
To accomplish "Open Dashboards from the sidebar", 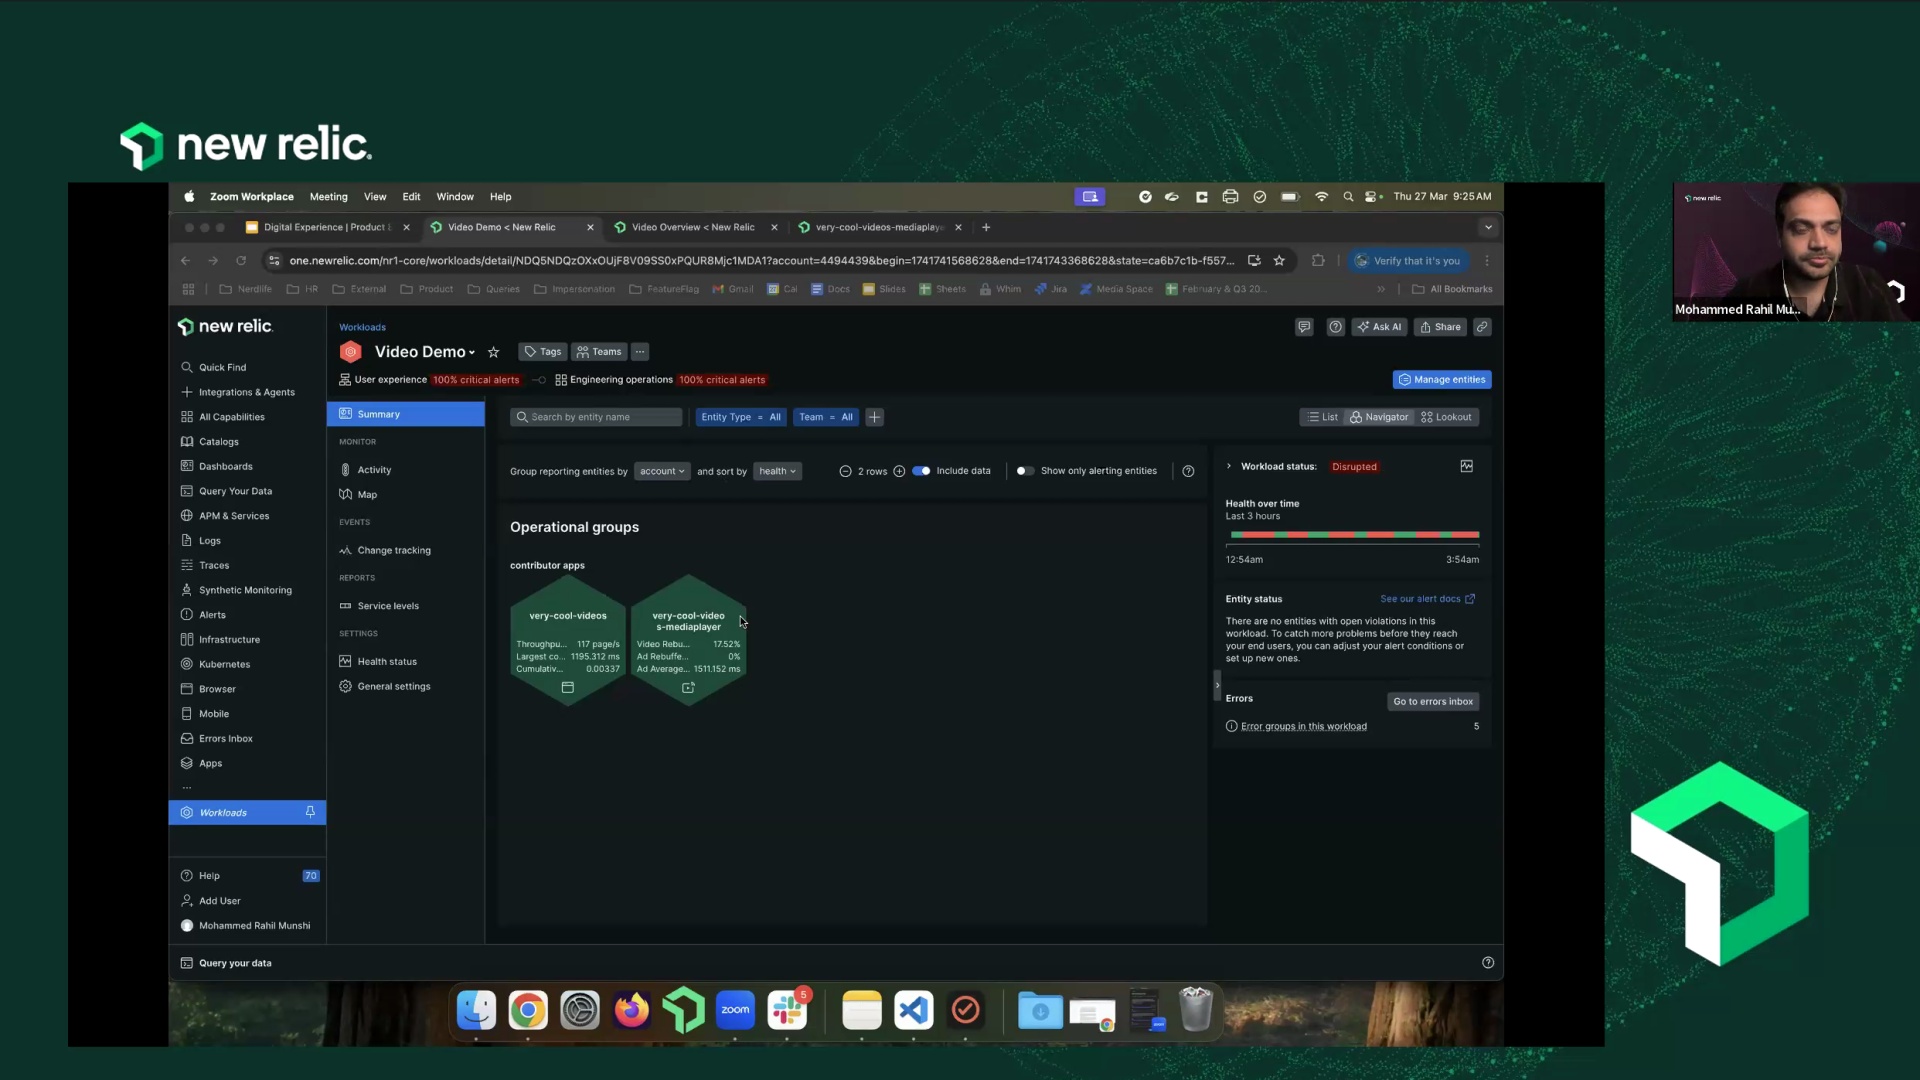I will 225,466.
